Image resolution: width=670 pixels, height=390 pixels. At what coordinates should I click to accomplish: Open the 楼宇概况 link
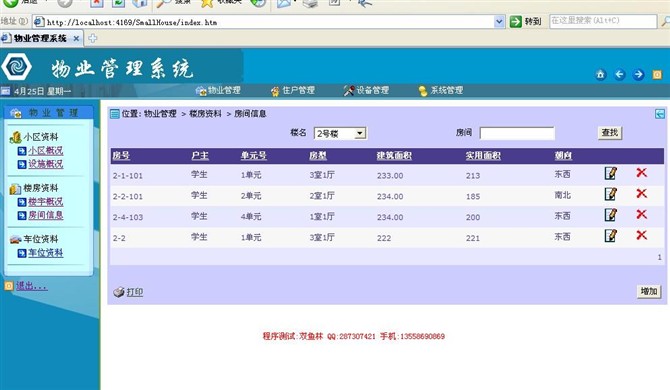click(46, 202)
